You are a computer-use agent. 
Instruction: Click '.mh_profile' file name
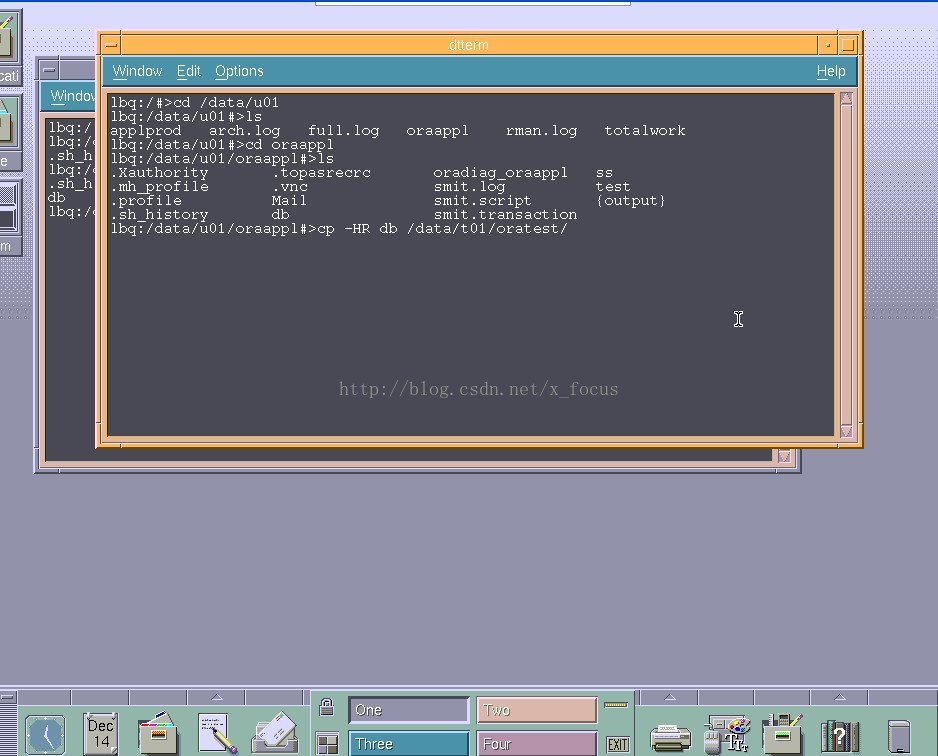[x=159, y=187]
